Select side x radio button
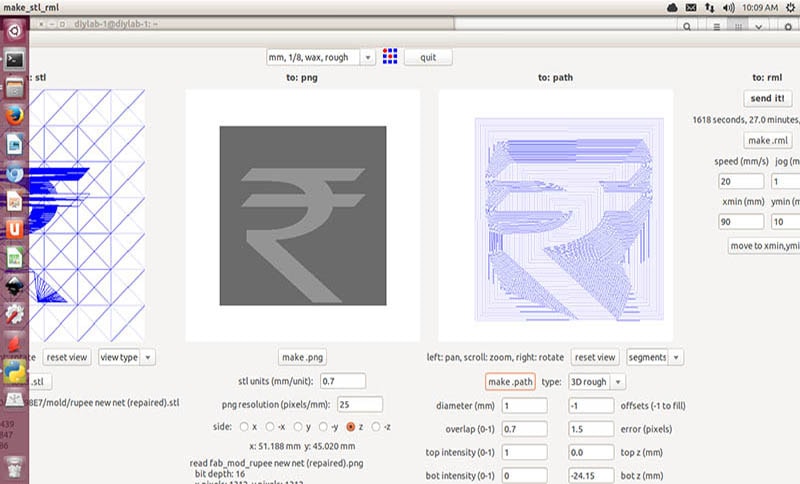800x484 pixels. coord(244,426)
